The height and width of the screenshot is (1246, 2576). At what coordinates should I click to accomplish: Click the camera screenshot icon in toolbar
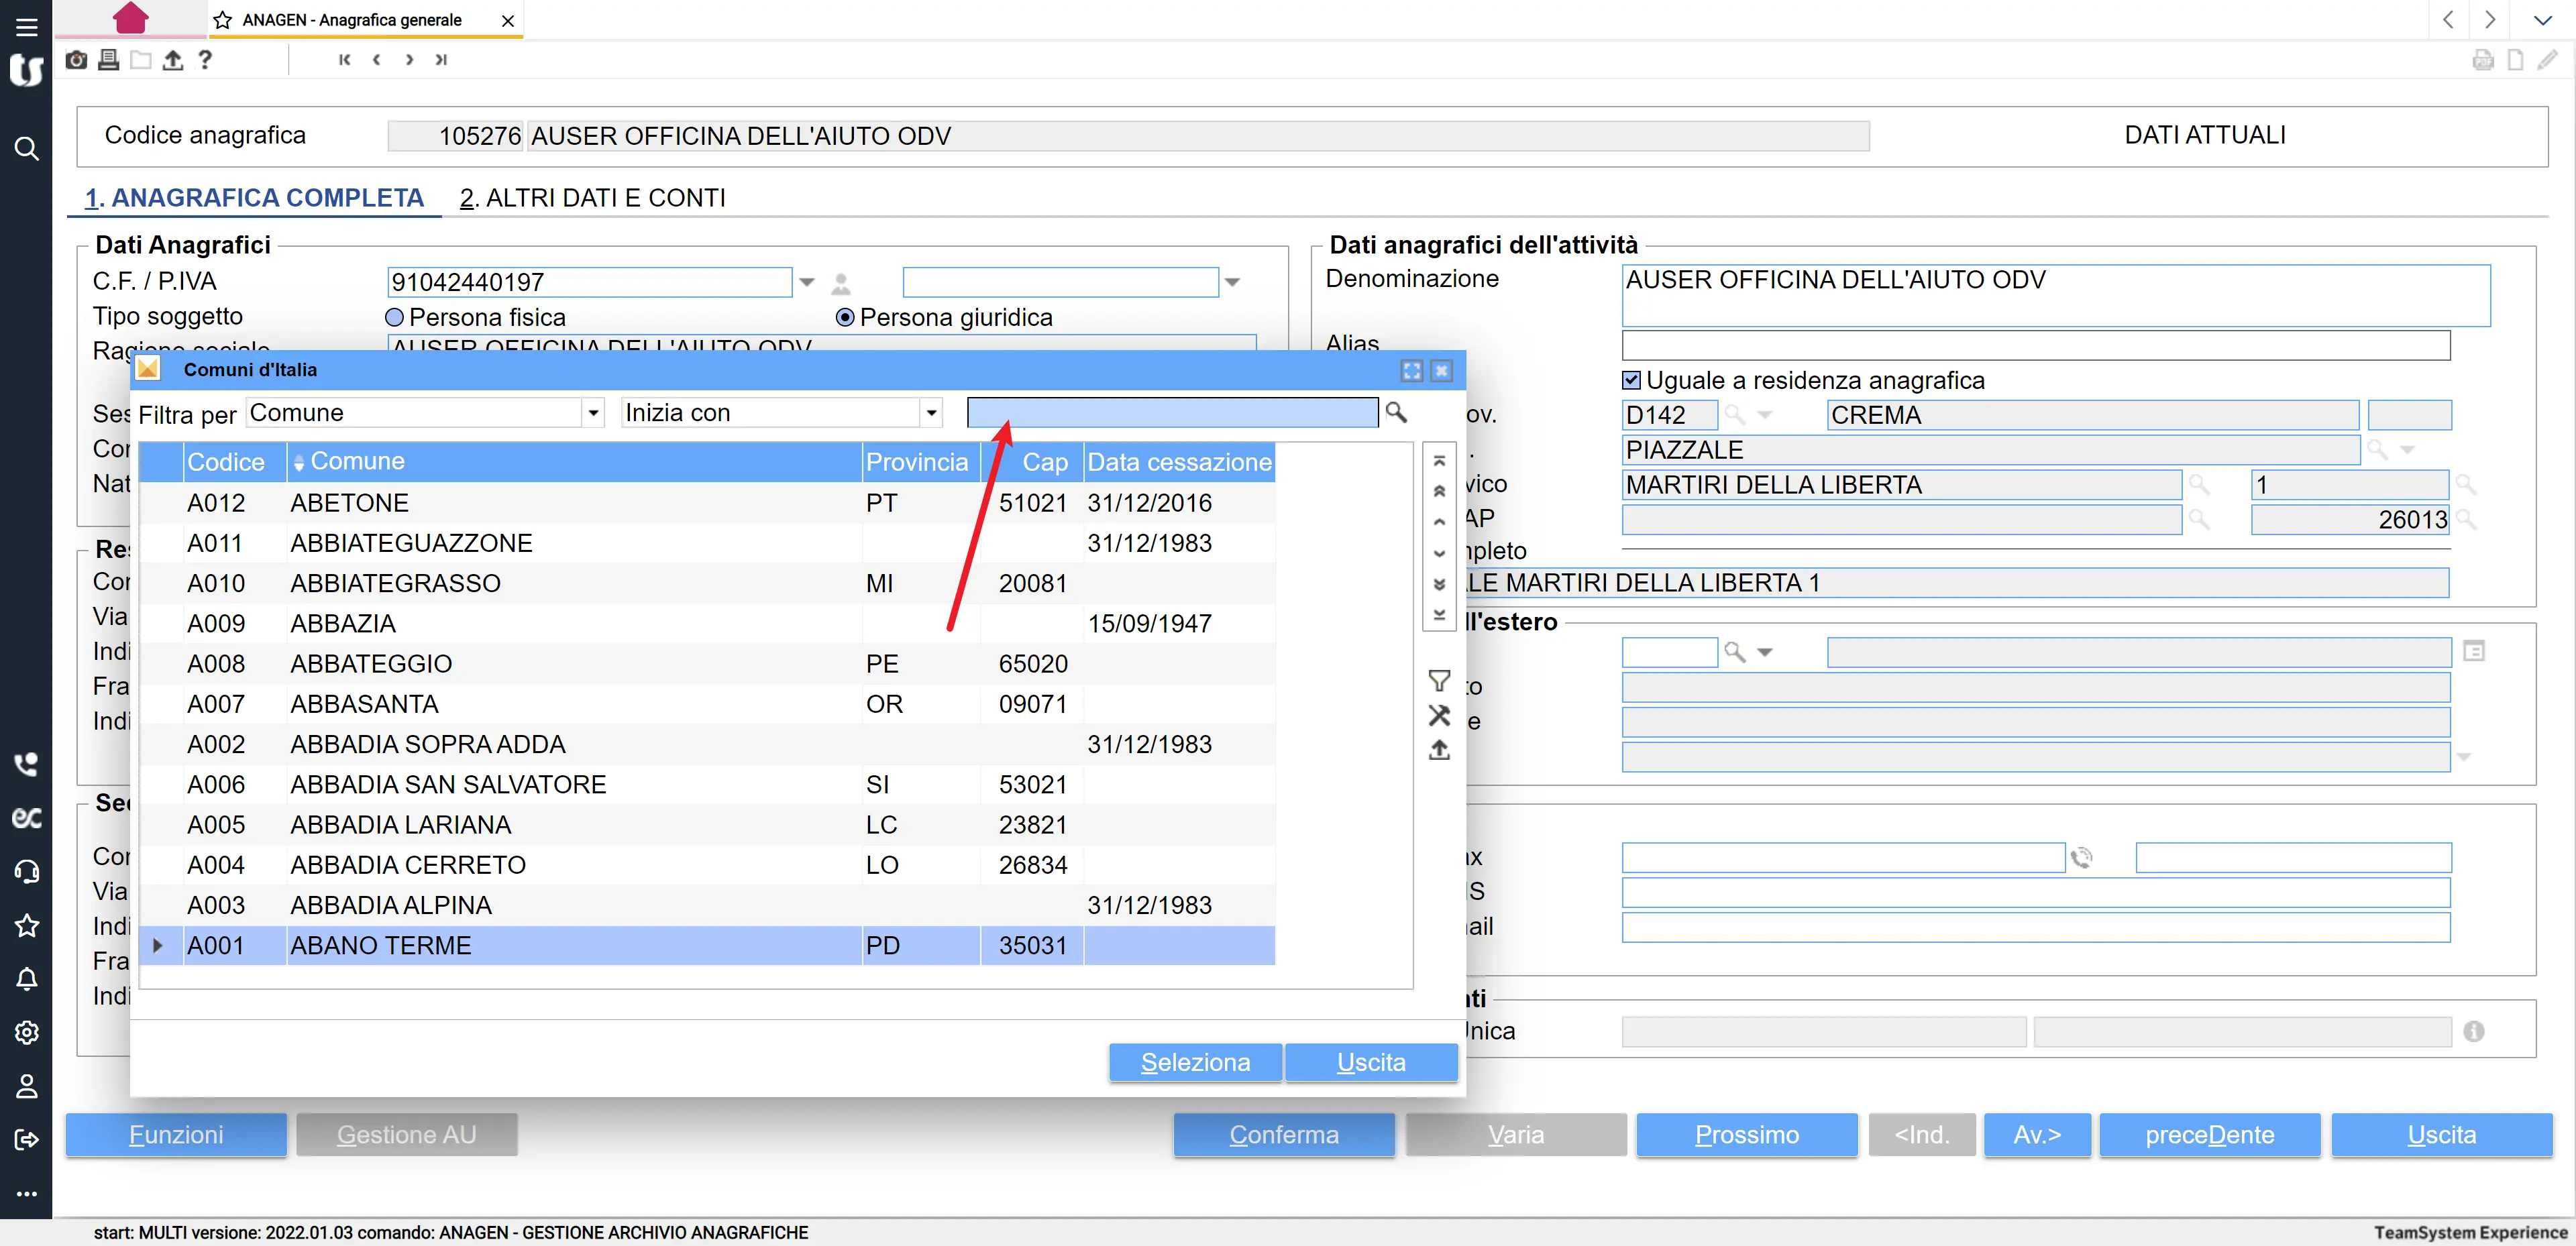coord(76,60)
